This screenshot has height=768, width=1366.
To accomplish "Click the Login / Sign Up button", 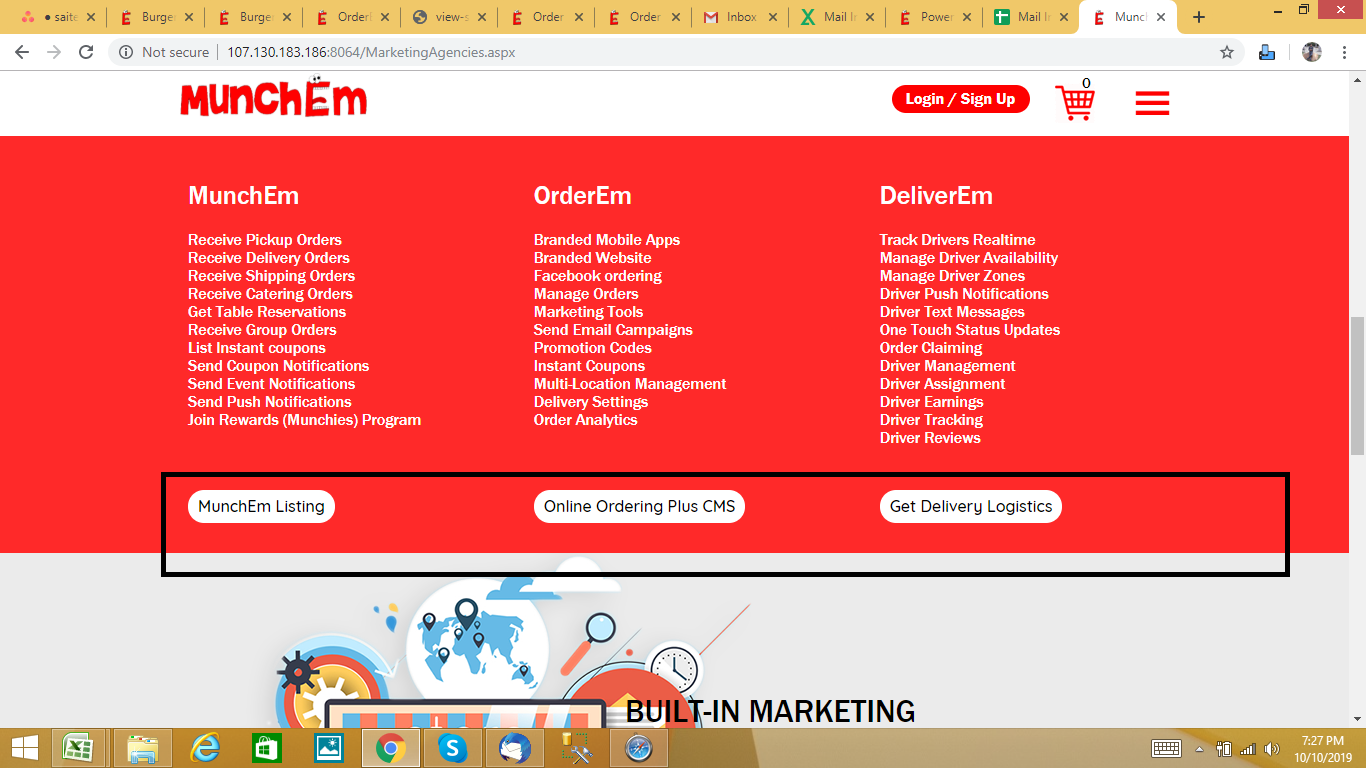I will click(x=960, y=99).
